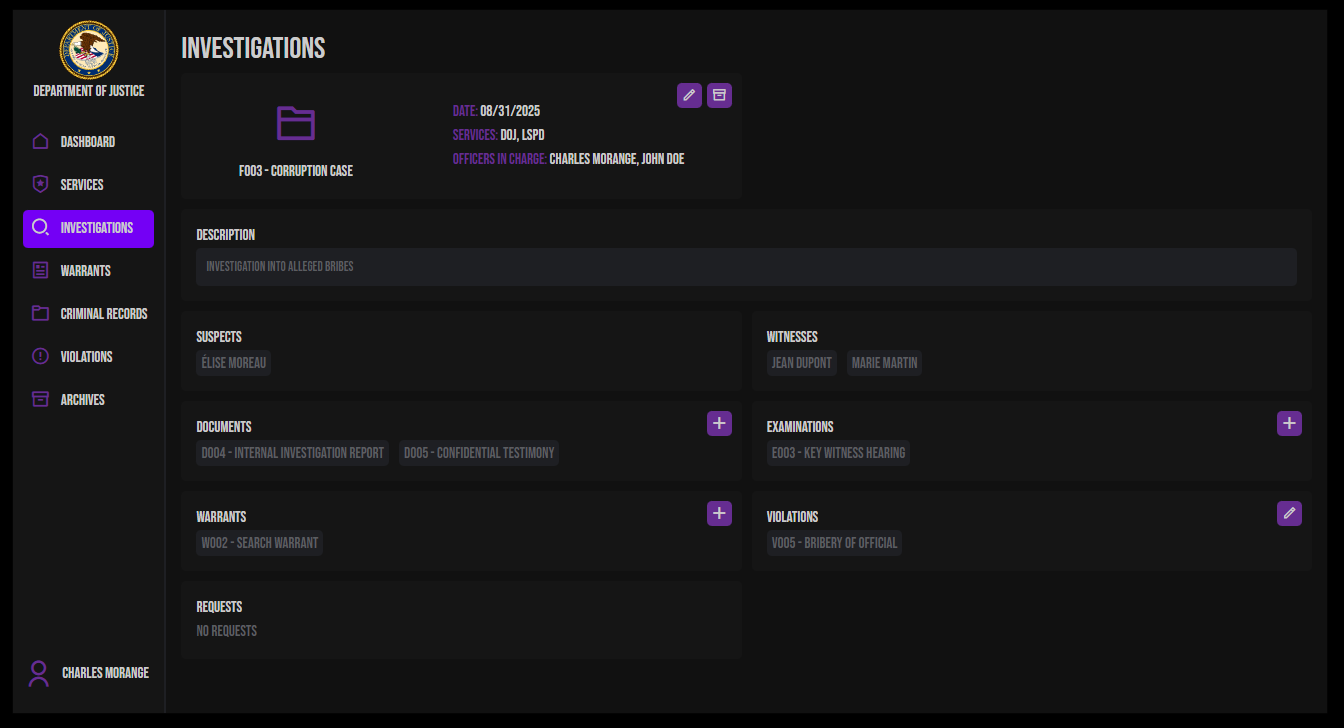Image resolution: width=1344 pixels, height=728 pixels.
Task: Add a new examination with plus icon
Action: click(x=1289, y=423)
